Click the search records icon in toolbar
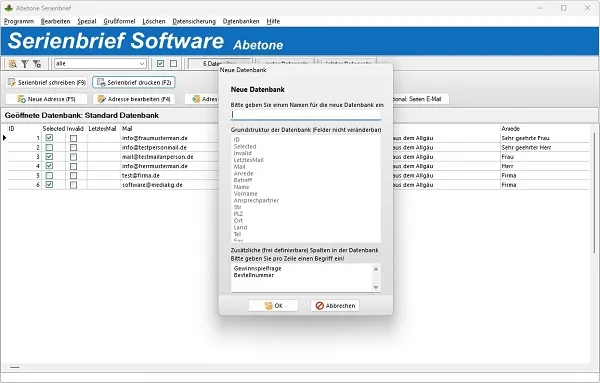600x383 pixels. 13,64
